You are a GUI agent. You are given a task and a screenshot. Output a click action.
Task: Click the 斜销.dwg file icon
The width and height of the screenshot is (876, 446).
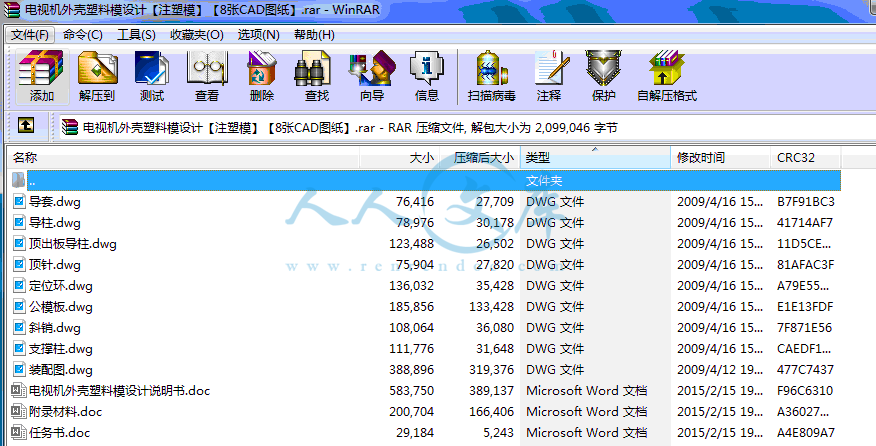point(20,328)
